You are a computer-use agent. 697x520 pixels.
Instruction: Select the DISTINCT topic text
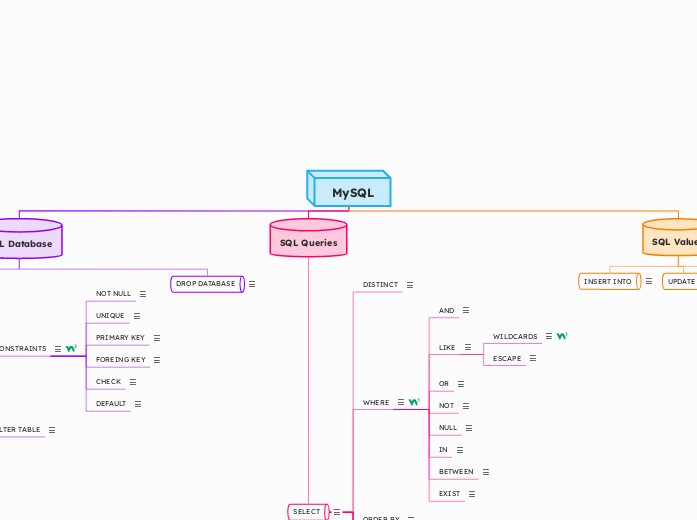[381, 284]
